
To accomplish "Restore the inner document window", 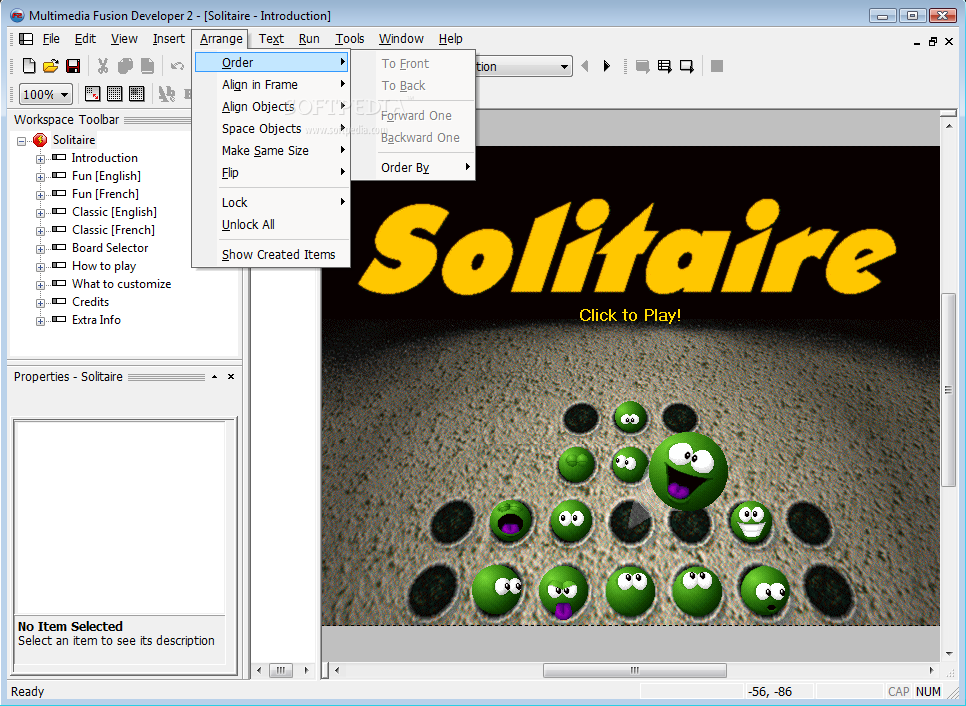I will [x=933, y=41].
